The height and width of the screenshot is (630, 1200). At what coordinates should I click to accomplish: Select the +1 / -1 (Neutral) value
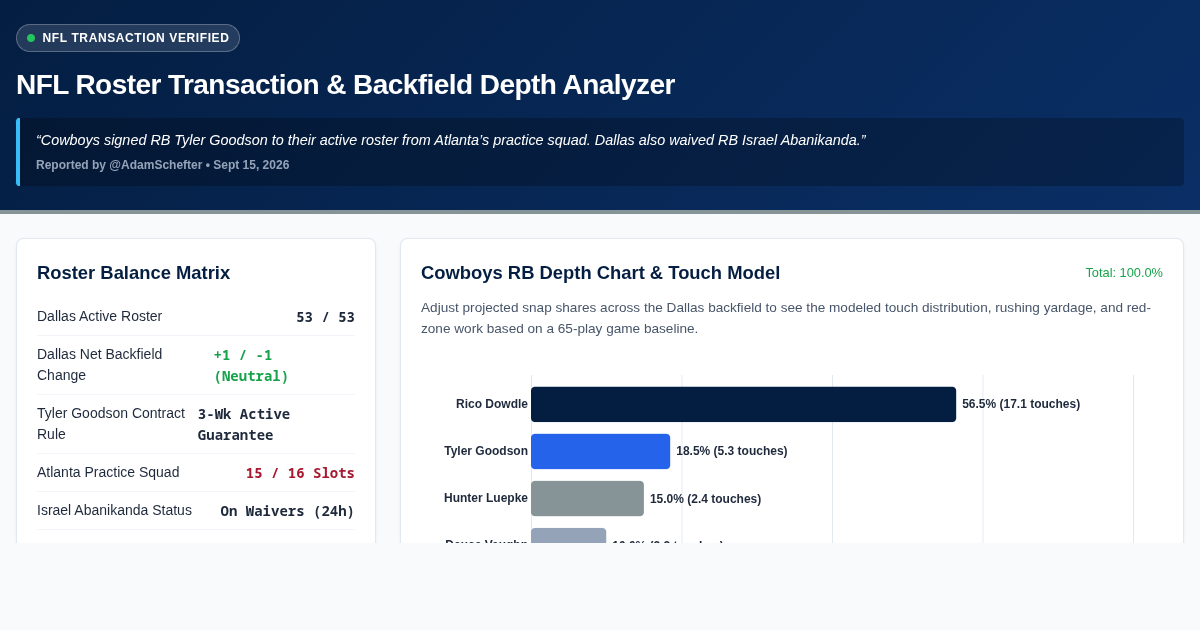[251, 365]
